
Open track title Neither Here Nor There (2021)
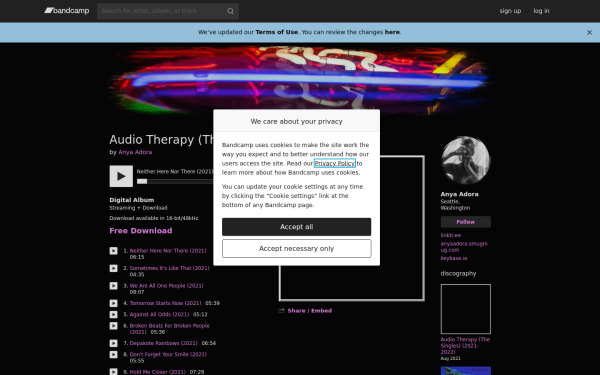(x=168, y=251)
